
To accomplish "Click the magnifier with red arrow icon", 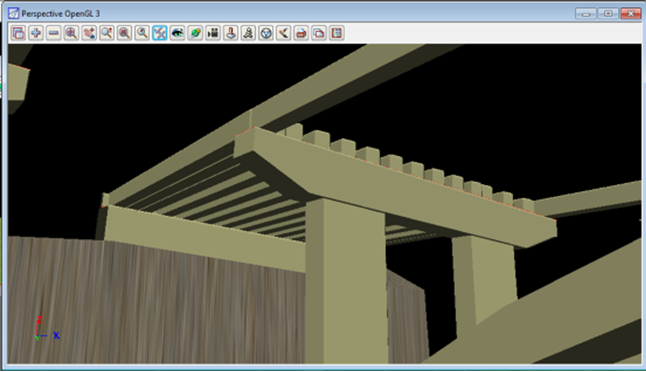I will (x=107, y=33).
